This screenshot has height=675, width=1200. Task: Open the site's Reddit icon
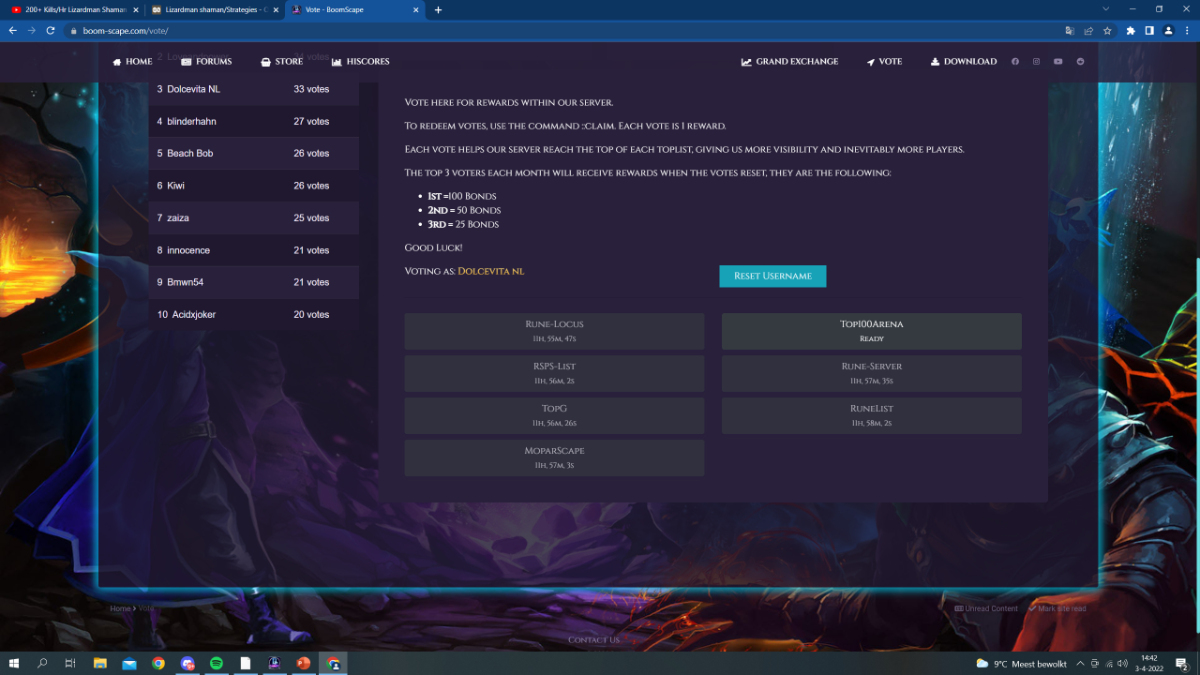click(1080, 62)
